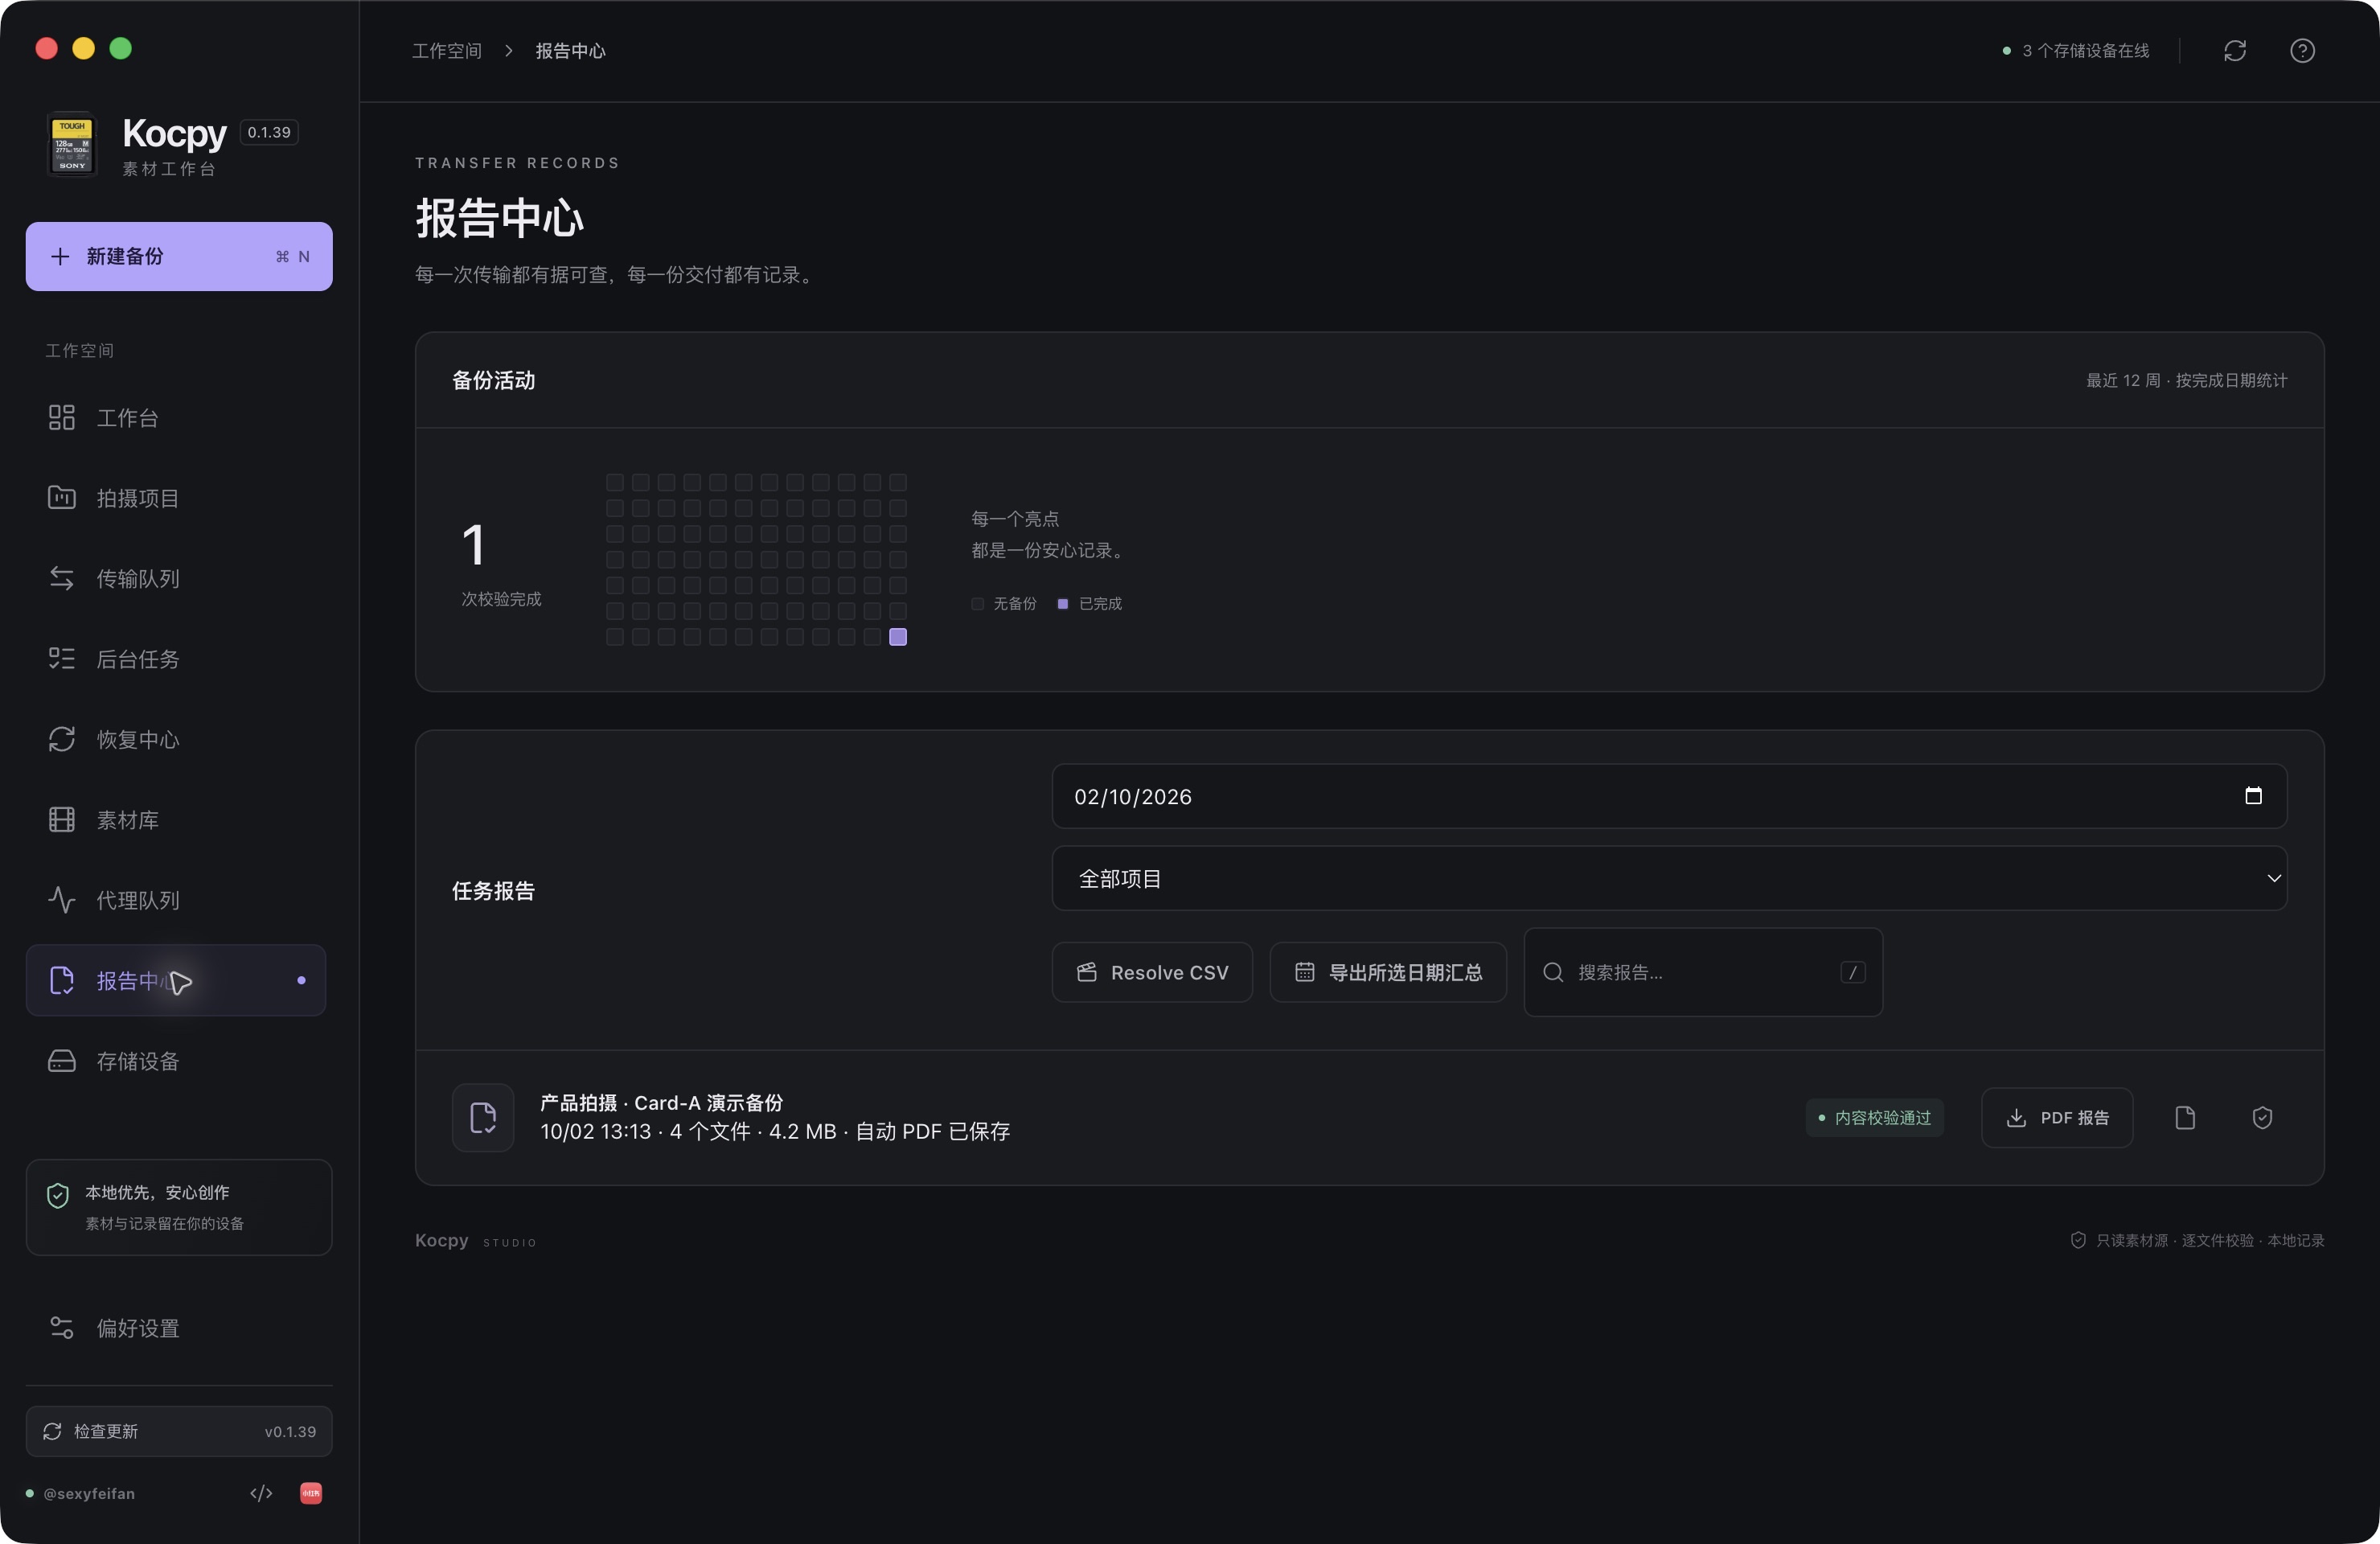Click the 报告中心 breadcrumb
This screenshot has width=2380, height=1544.
coord(570,50)
